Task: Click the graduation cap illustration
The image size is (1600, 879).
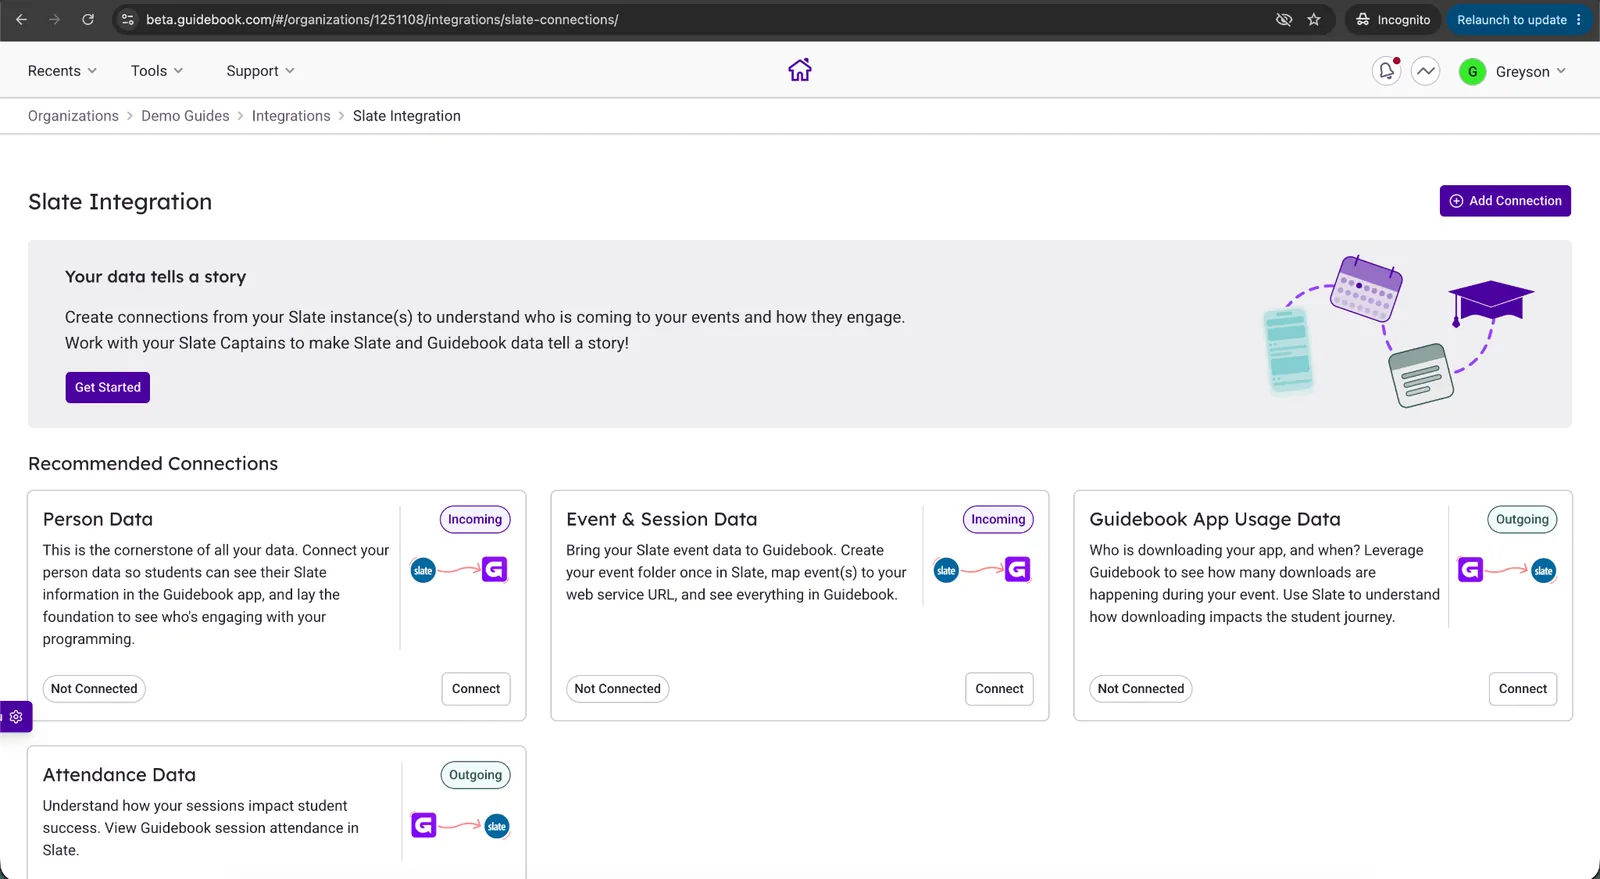Action: click(1490, 302)
